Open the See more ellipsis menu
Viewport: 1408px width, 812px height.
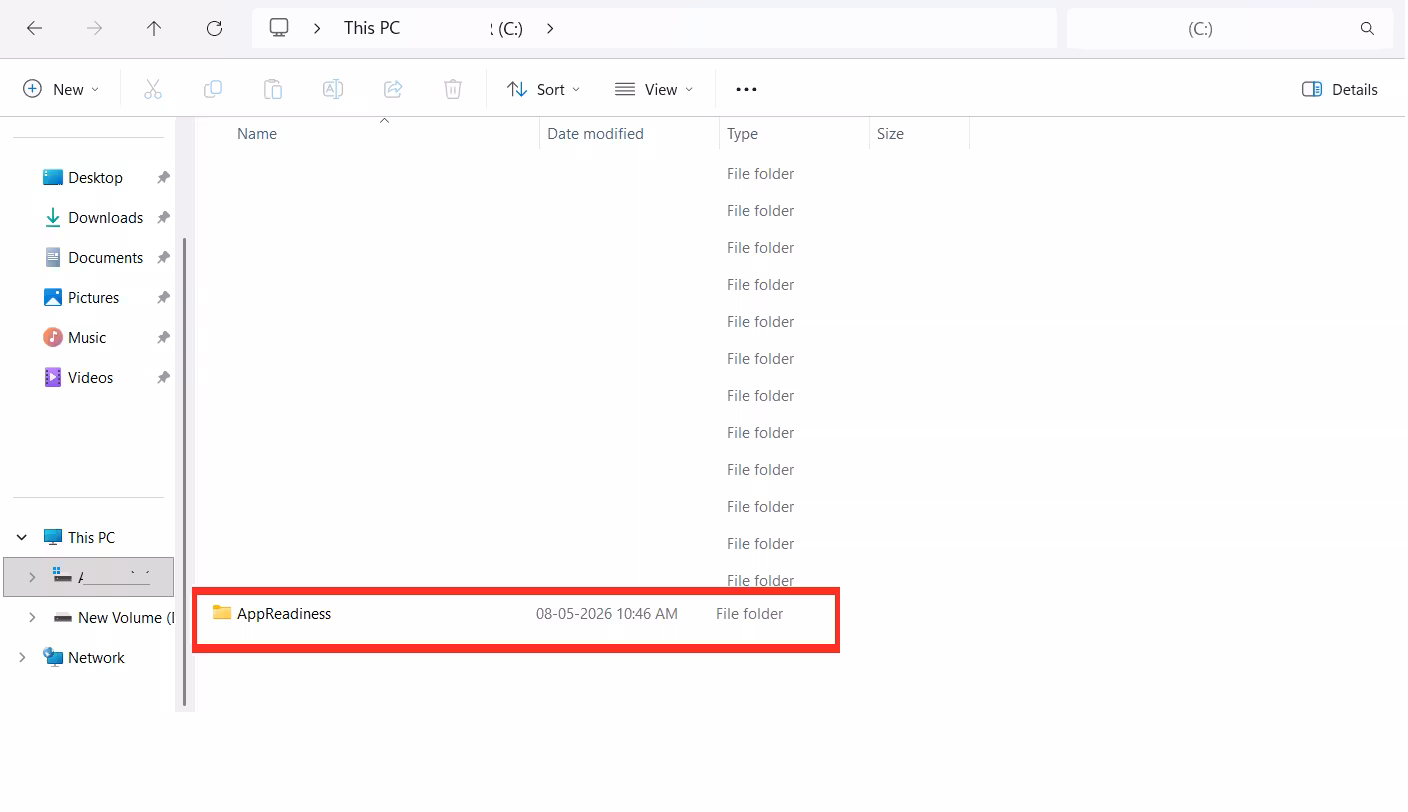pos(746,89)
